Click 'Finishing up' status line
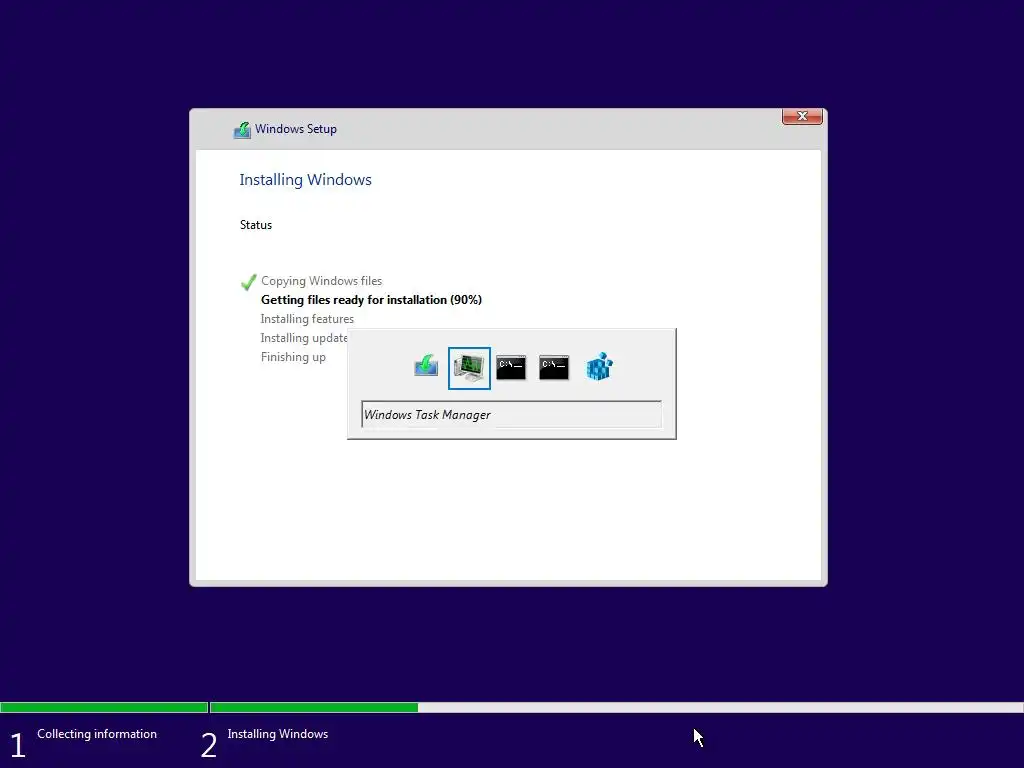1024x768 pixels. pyautogui.click(x=293, y=357)
